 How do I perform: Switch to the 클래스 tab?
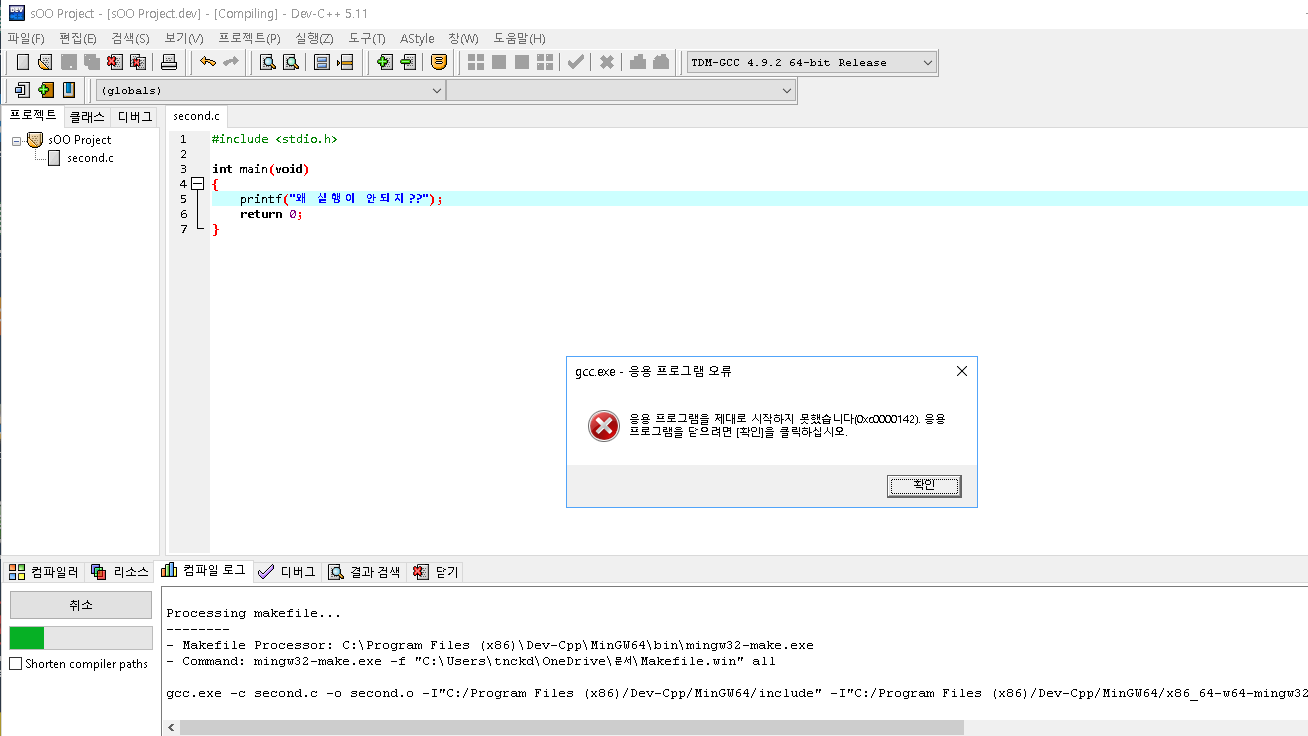[86, 117]
